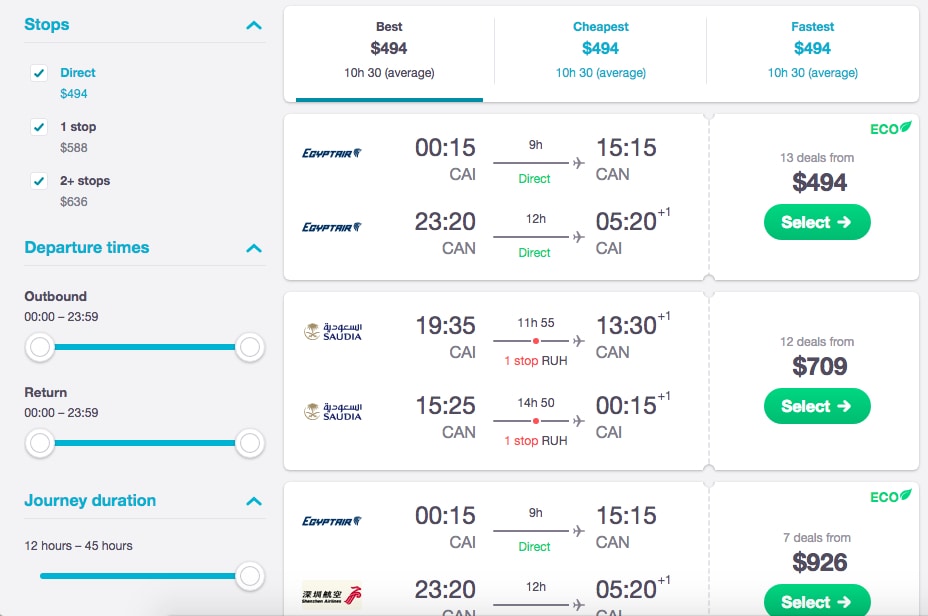Screen dimensions: 928x616
Task: Click the plane icon on the 00:15 direct flight
Action: point(578,163)
